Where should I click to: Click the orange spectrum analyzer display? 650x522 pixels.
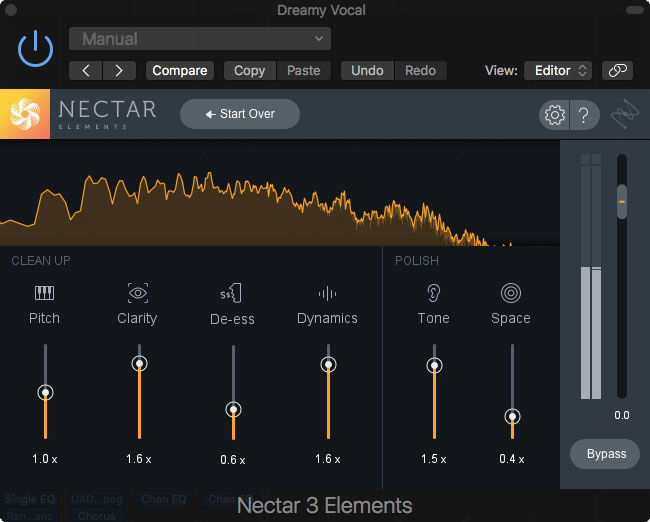click(x=280, y=194)
